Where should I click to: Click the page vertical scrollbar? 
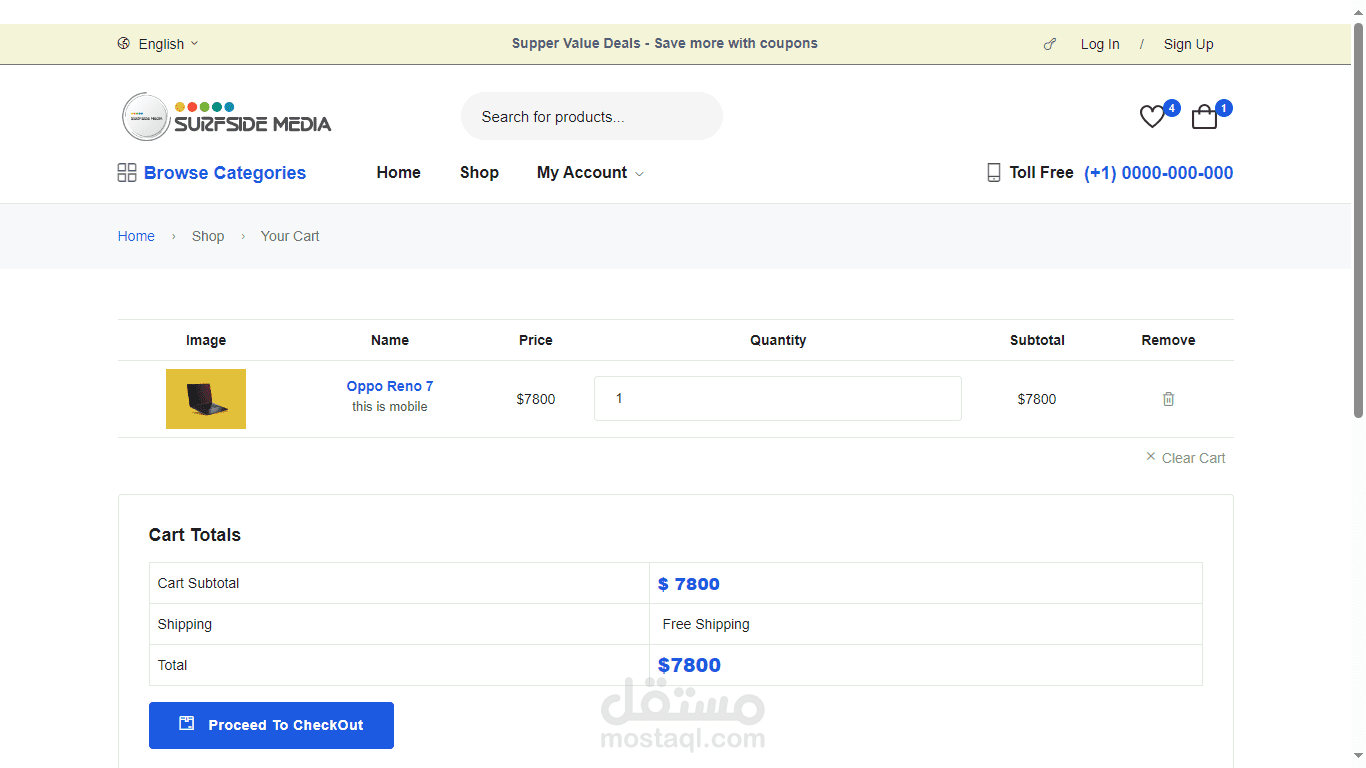point(1358,220)
